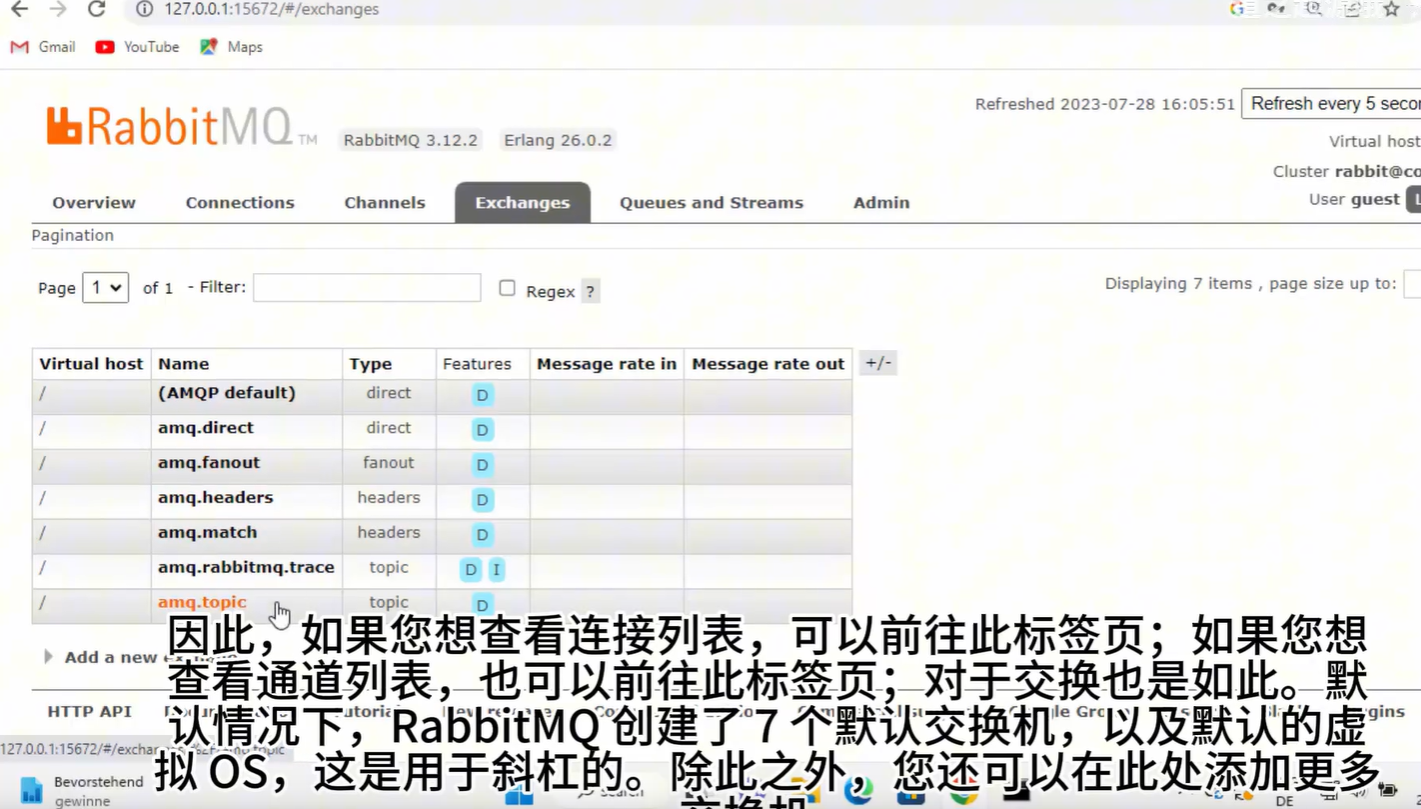Viewport: 1421px width, 809px height.
Task: Open the amq.match exchange
Action: tap(207, 533)
